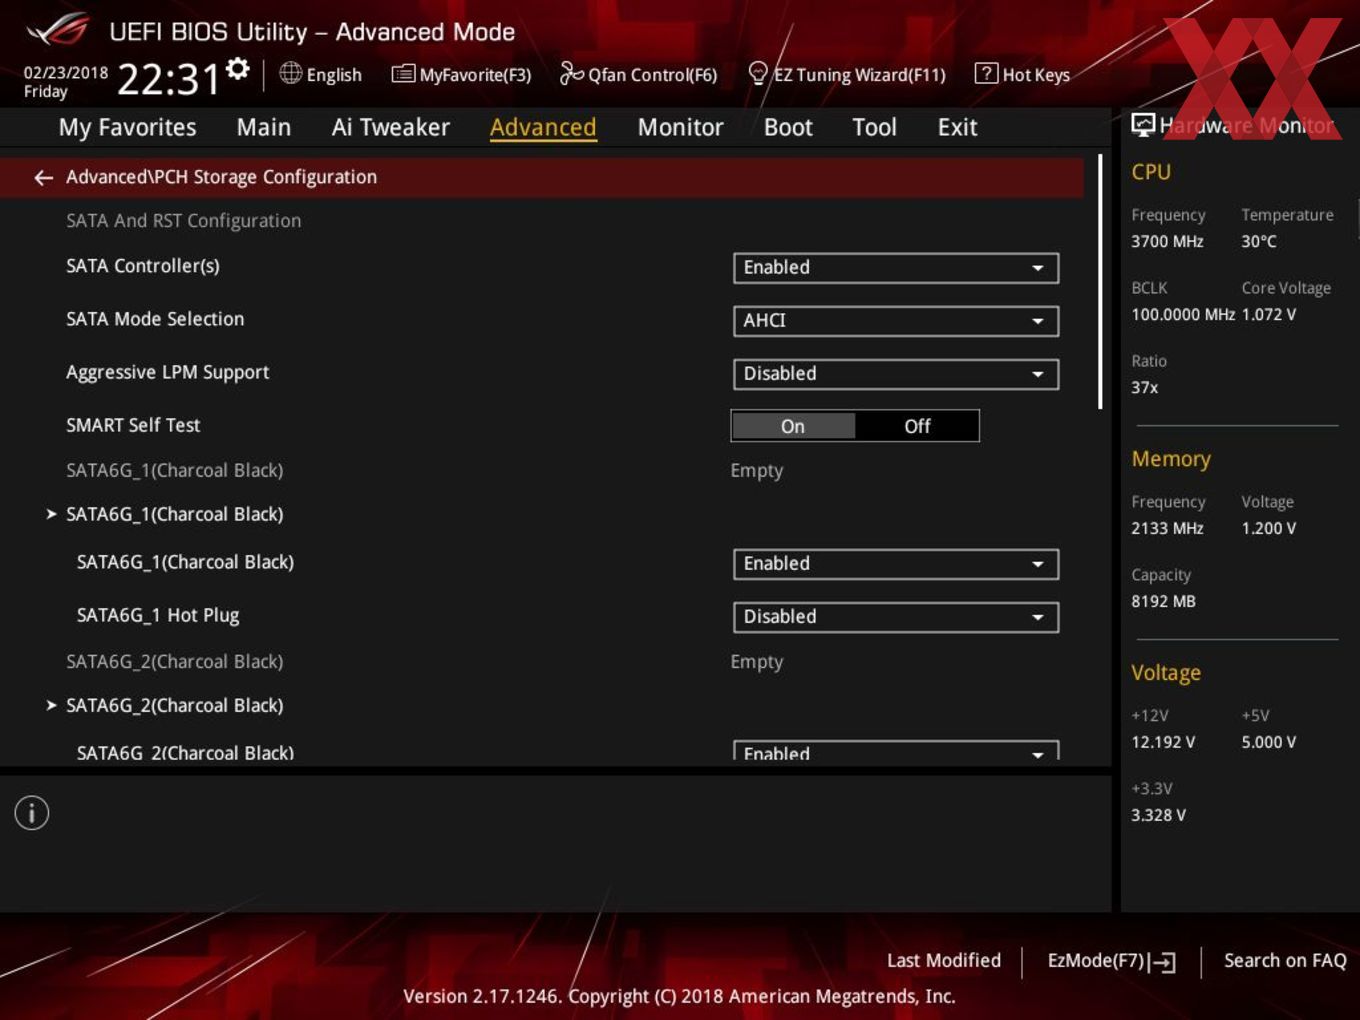
Task: Select the SMART Self Test label
Action: (133, 425)
